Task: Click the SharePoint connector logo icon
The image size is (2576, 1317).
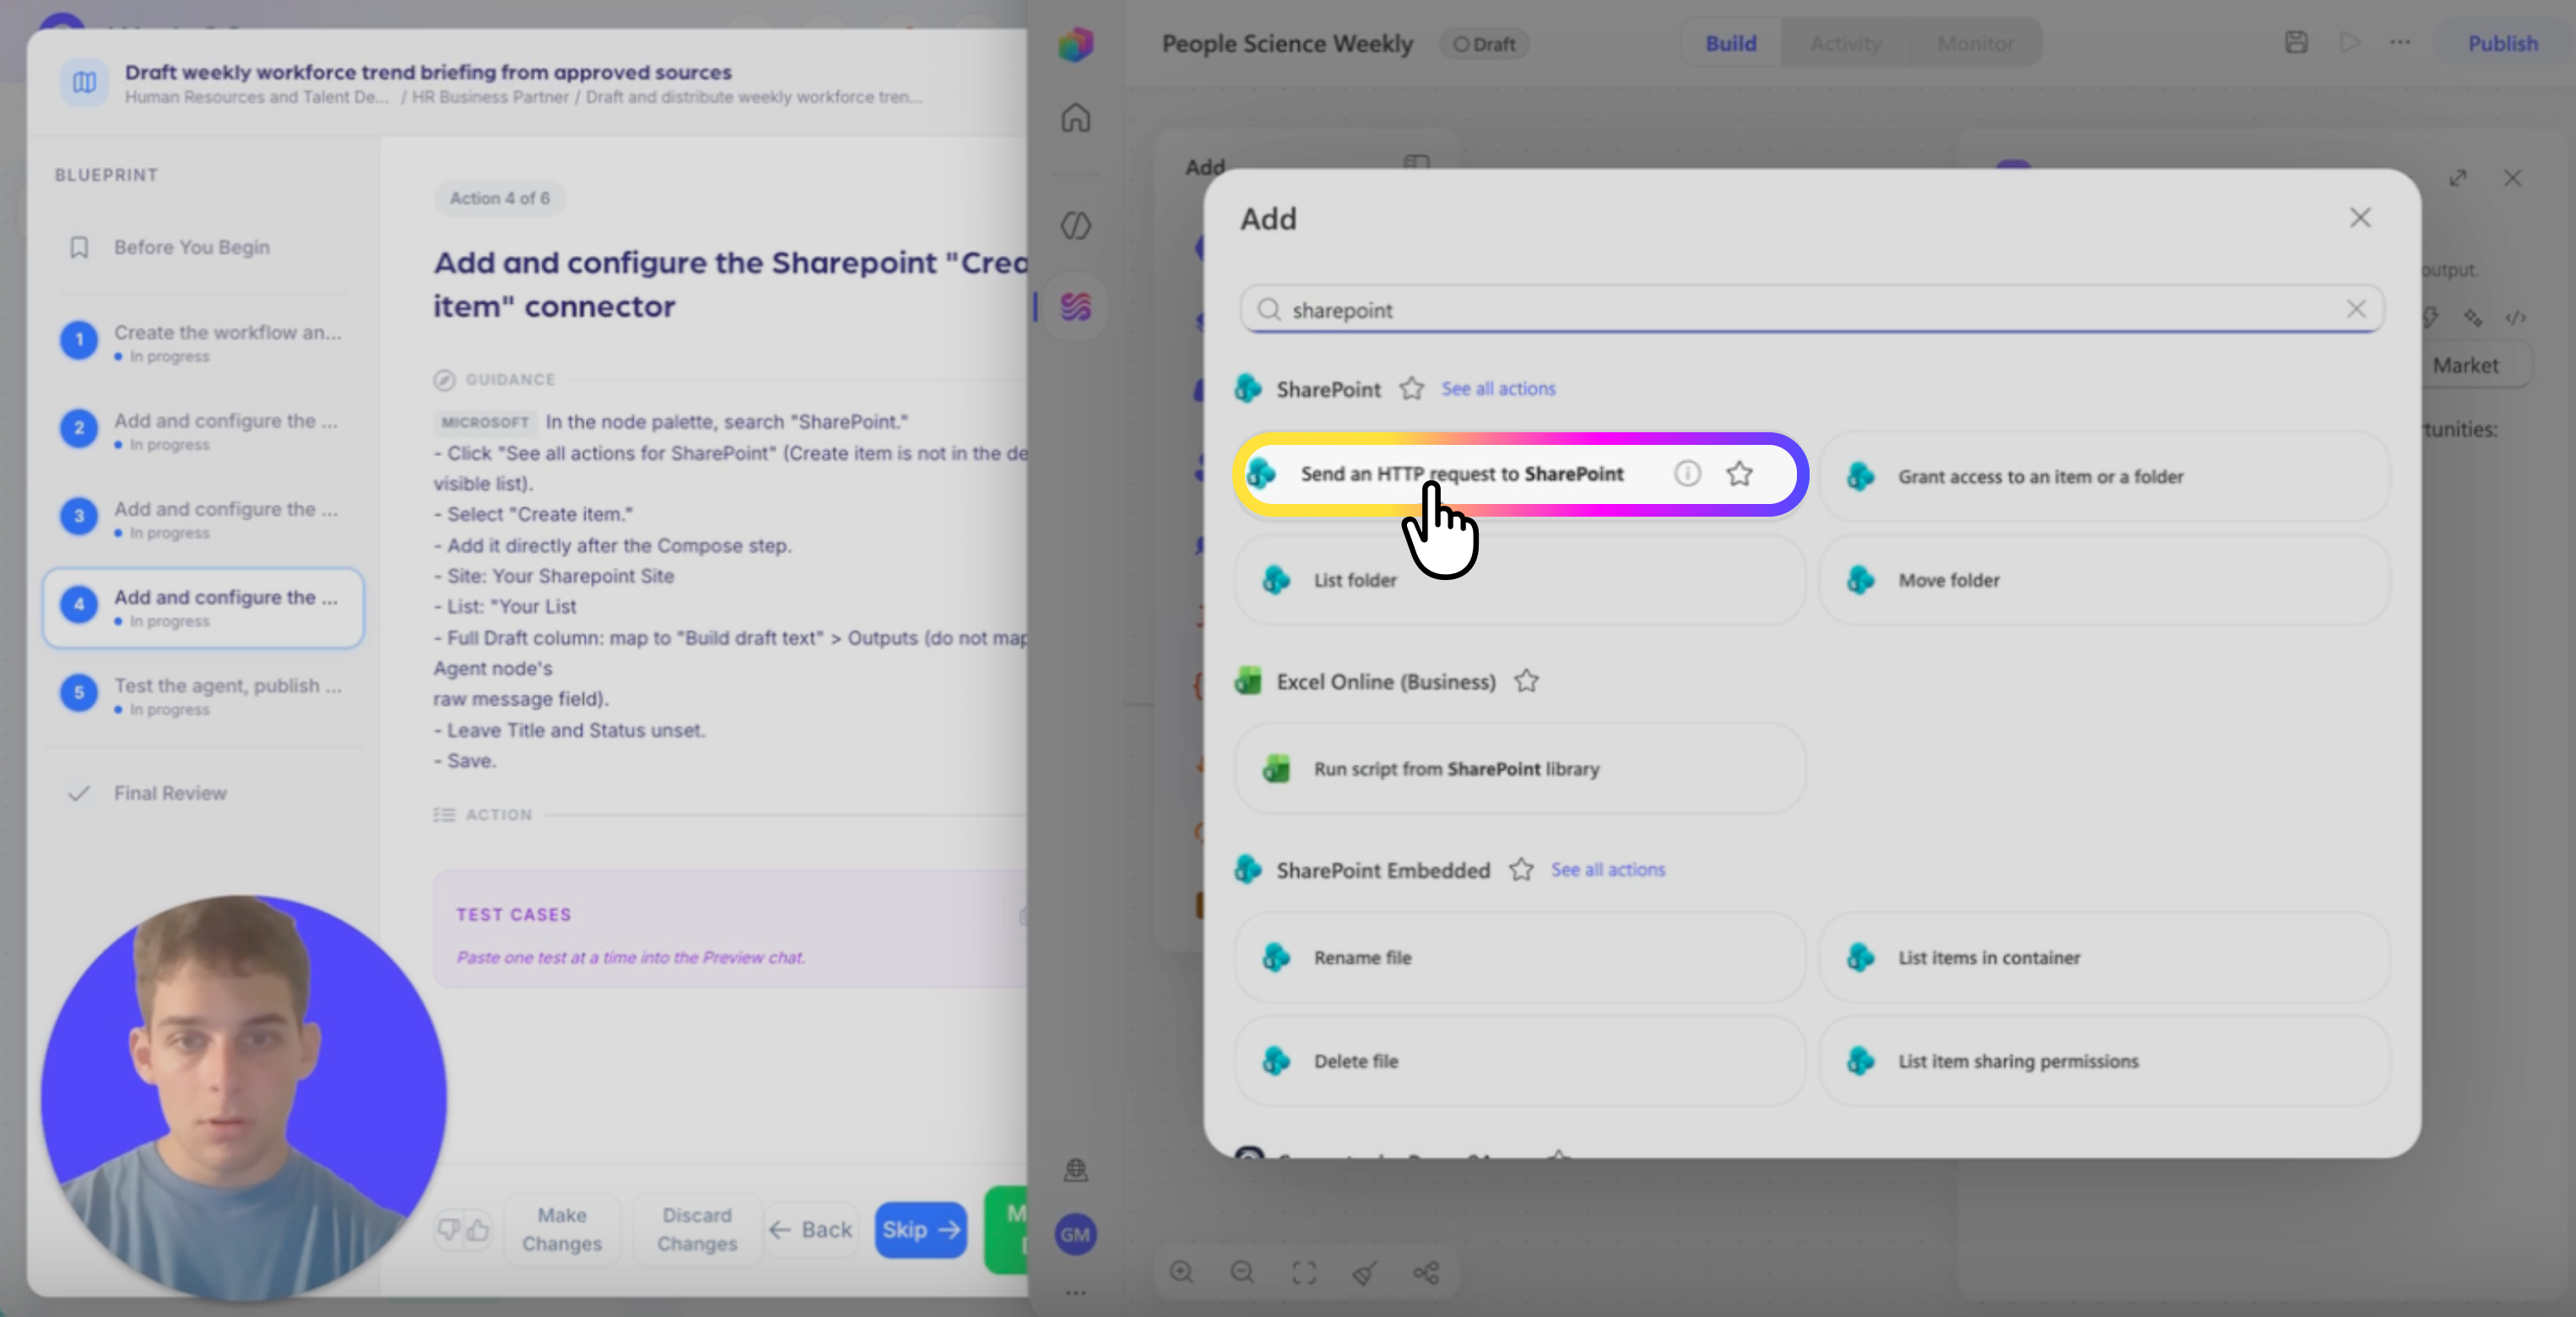Action: 1248,388
